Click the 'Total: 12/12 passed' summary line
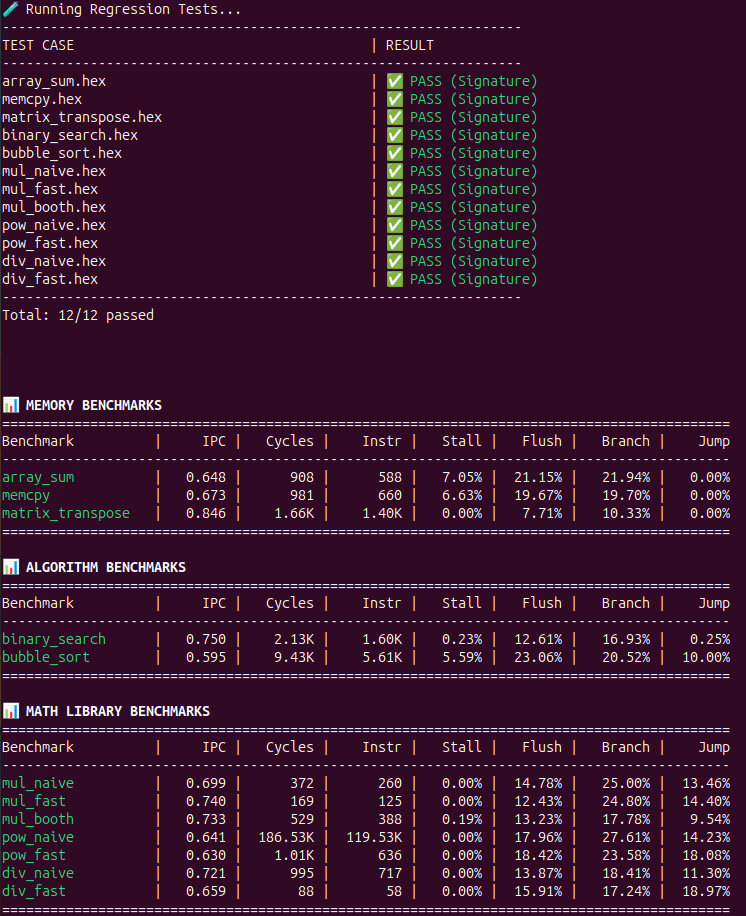This screenshot has height=916, width=746. (x=78, y=315)
